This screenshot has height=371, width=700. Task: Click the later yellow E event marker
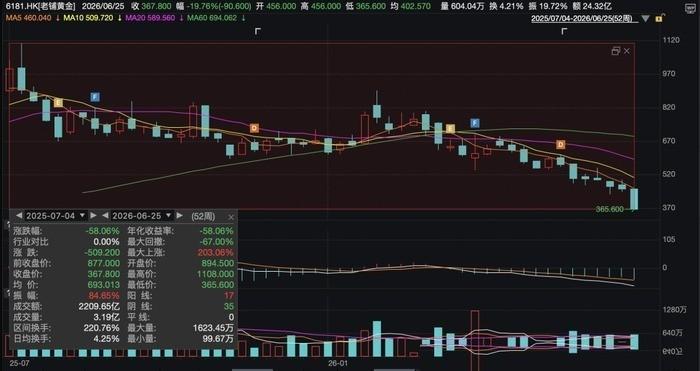click(x=450, y=129)
